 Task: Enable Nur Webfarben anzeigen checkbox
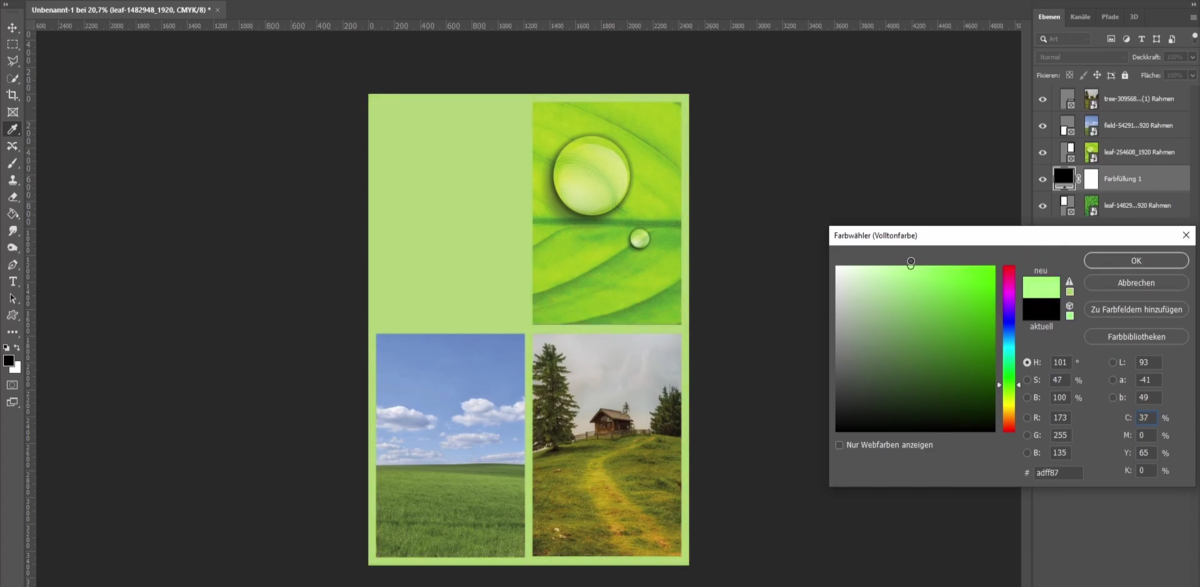pyautogui.click(x=839, y=445)
